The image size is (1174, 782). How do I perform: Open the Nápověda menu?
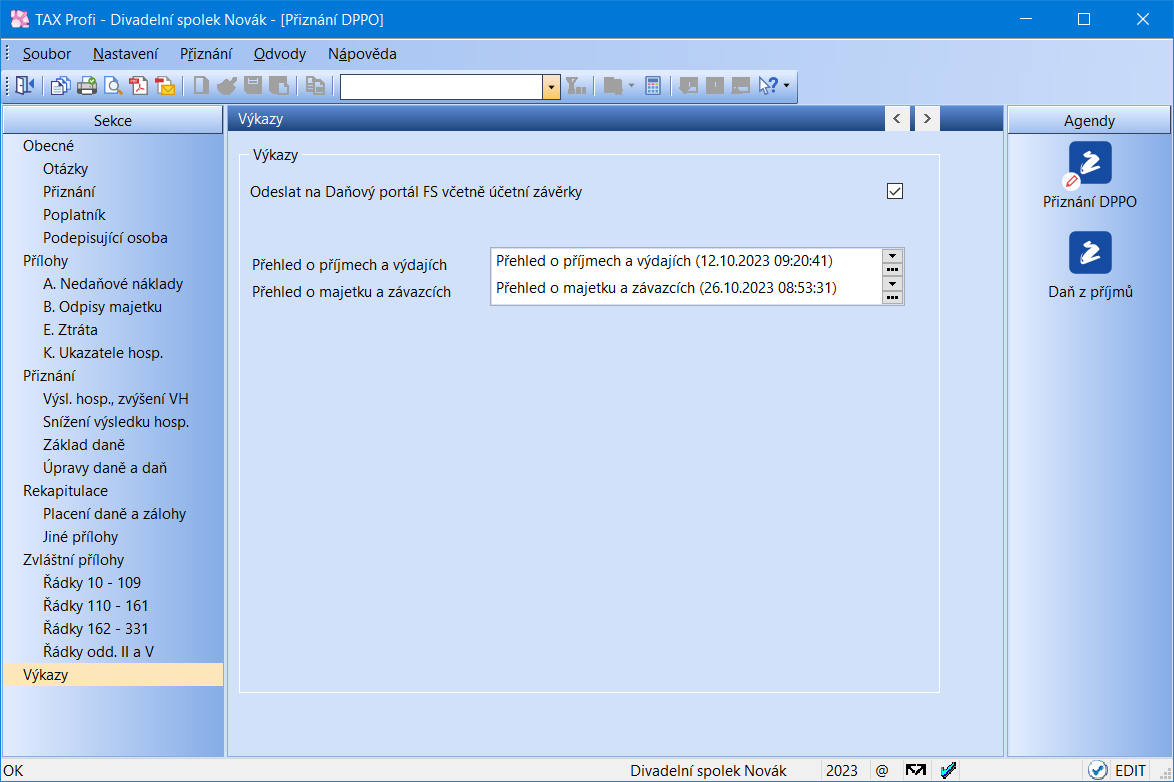click(x=362, y=54)
